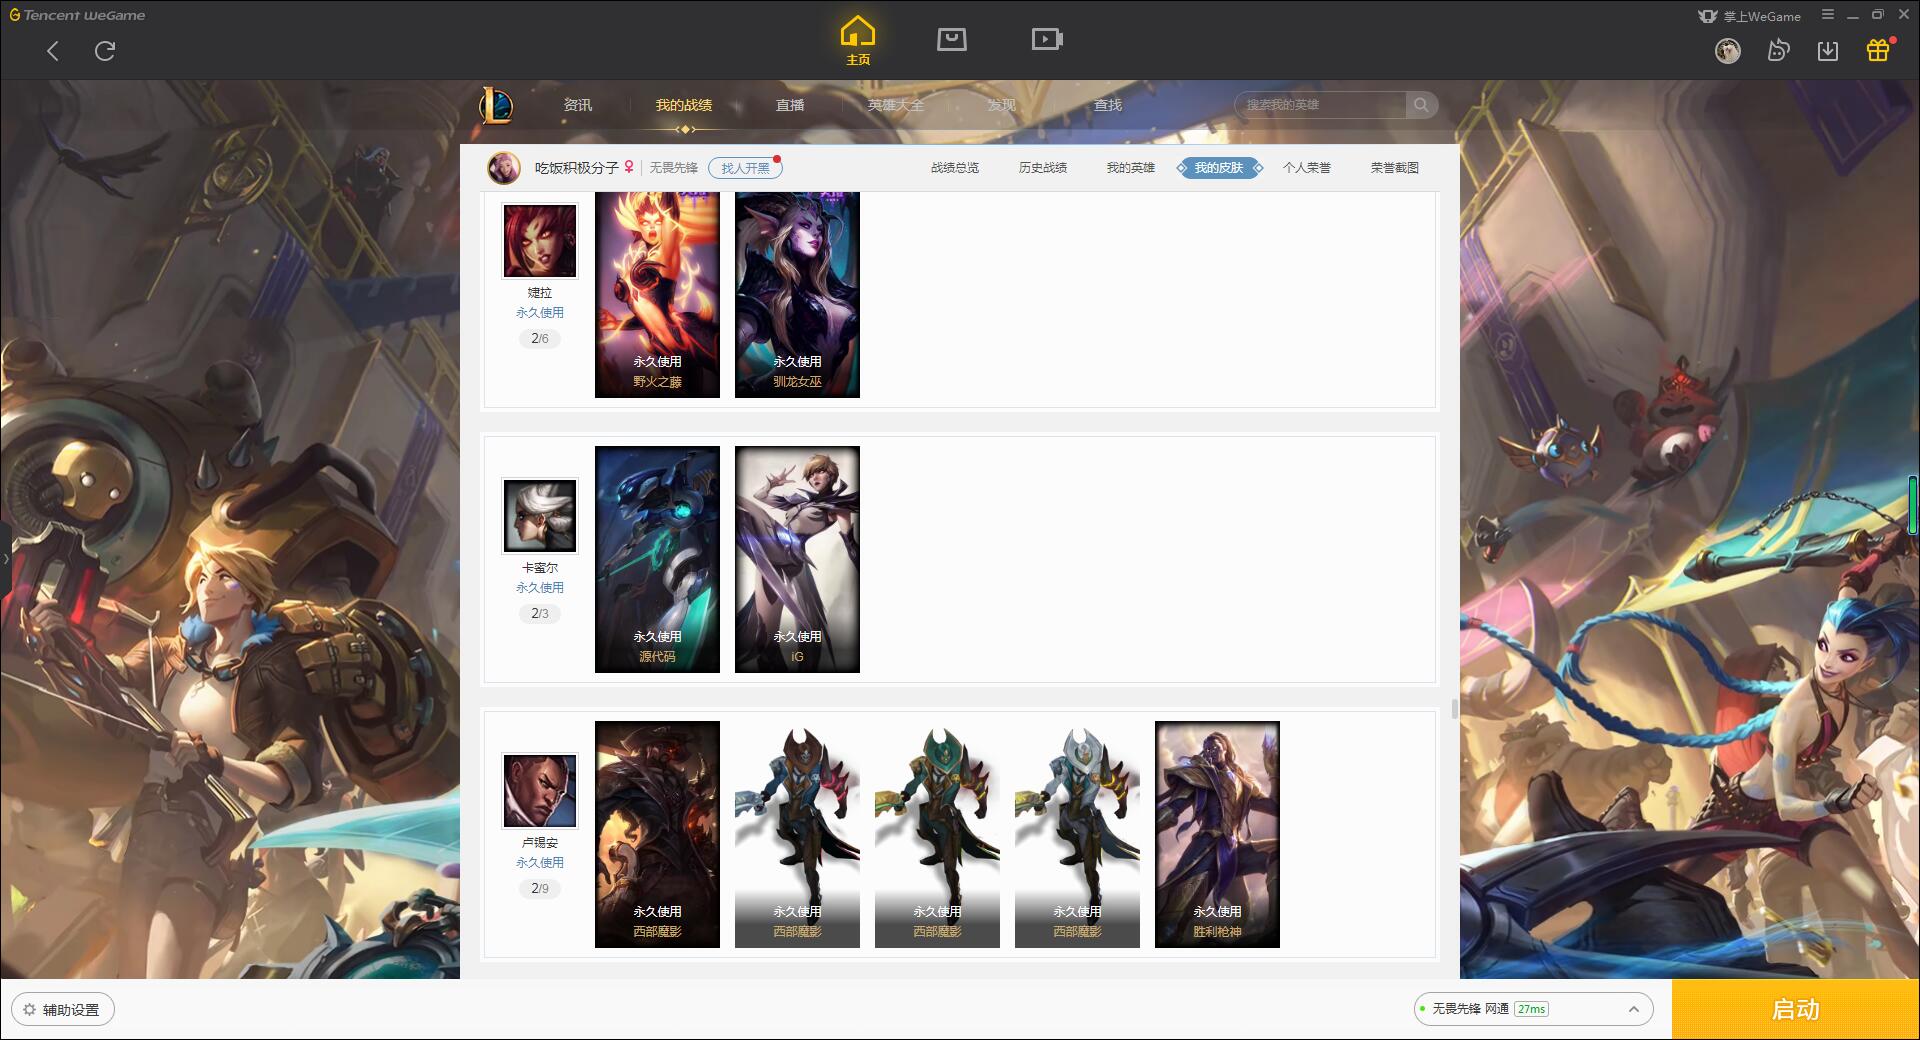Click the 搜索我的英雄 search field
This screenshot has width=1920, height=1040.
(1320, 105)
